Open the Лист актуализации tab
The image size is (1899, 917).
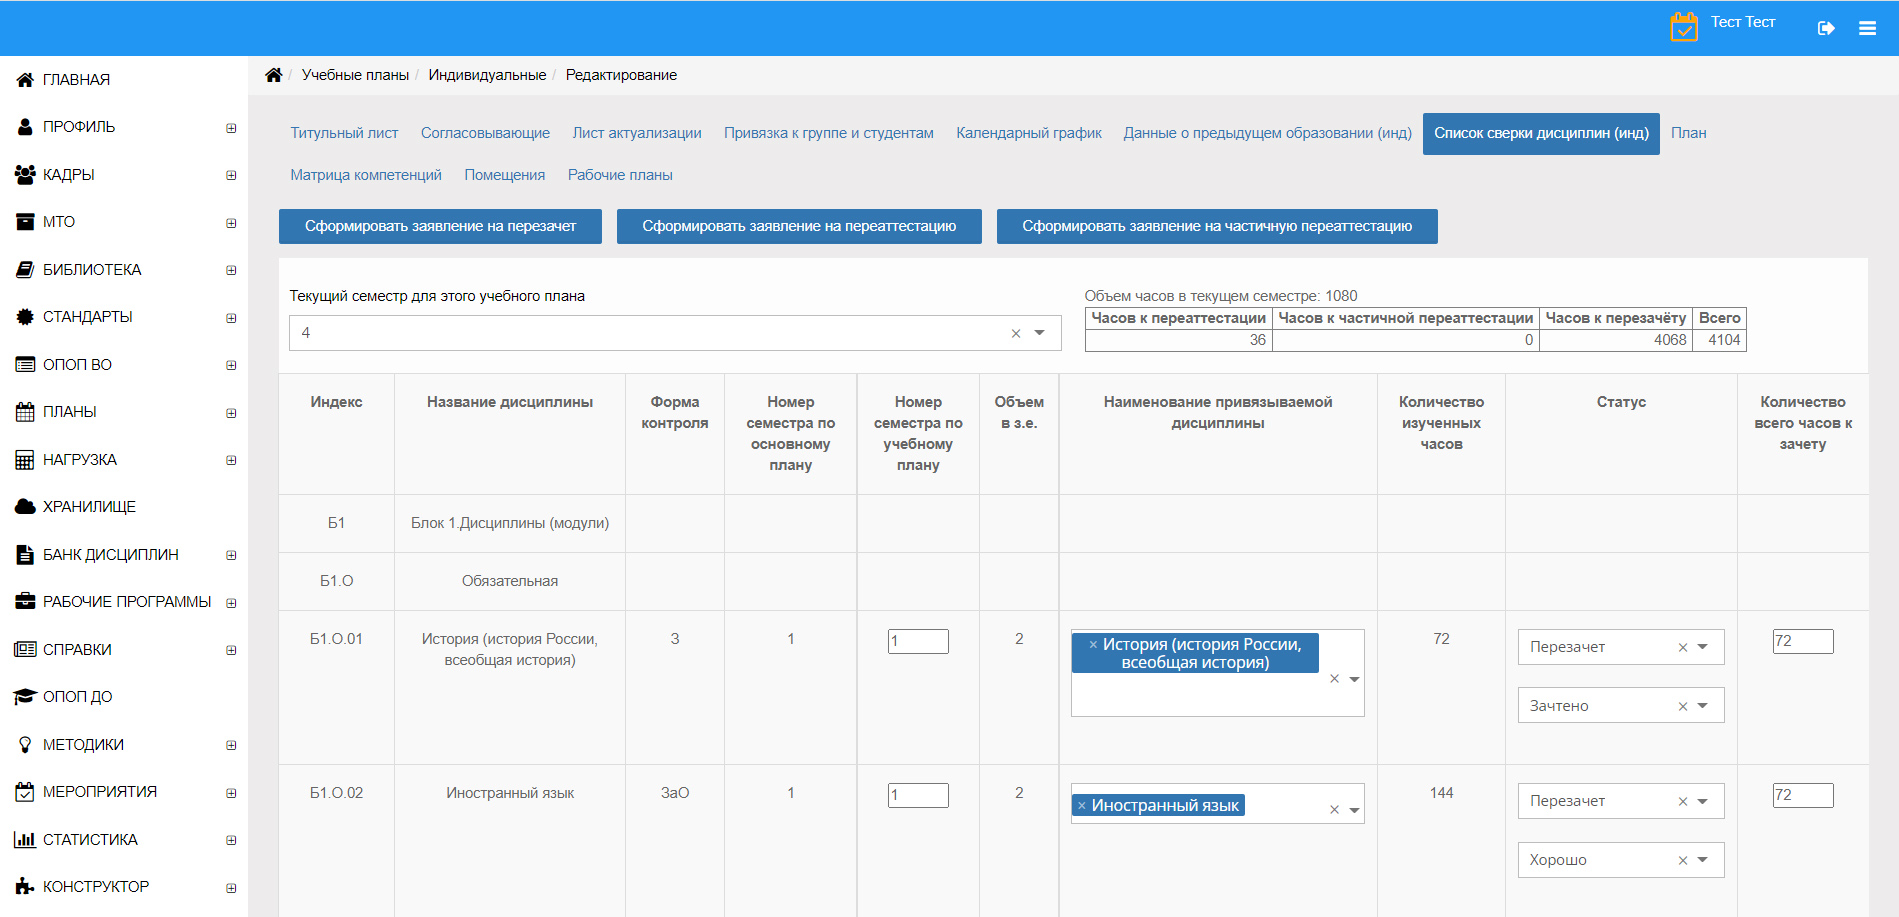click(637, 133)
